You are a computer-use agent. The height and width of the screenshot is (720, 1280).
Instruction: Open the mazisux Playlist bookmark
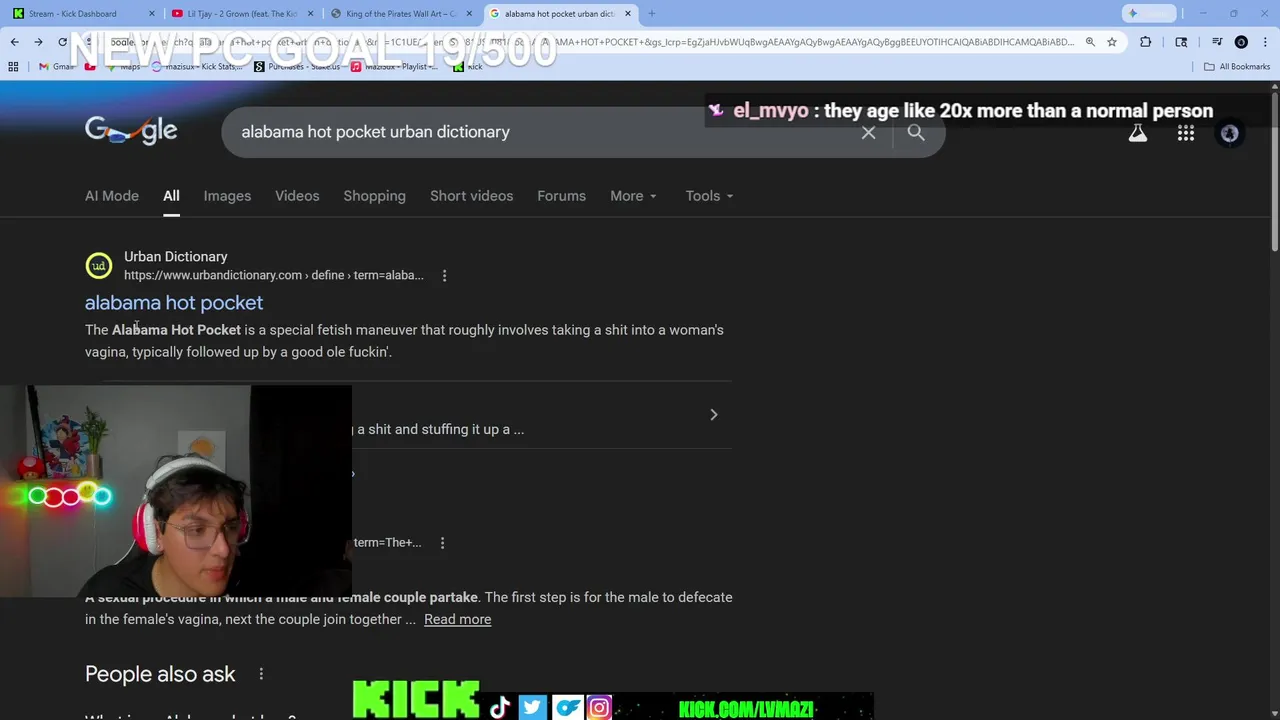[x=395, y=67]
